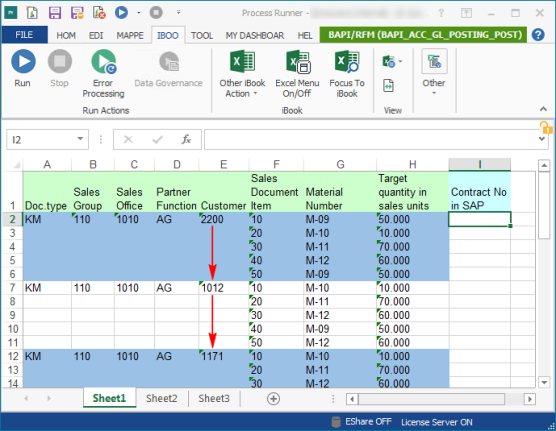Click the Stop button in ribbon

click(59, 68)
